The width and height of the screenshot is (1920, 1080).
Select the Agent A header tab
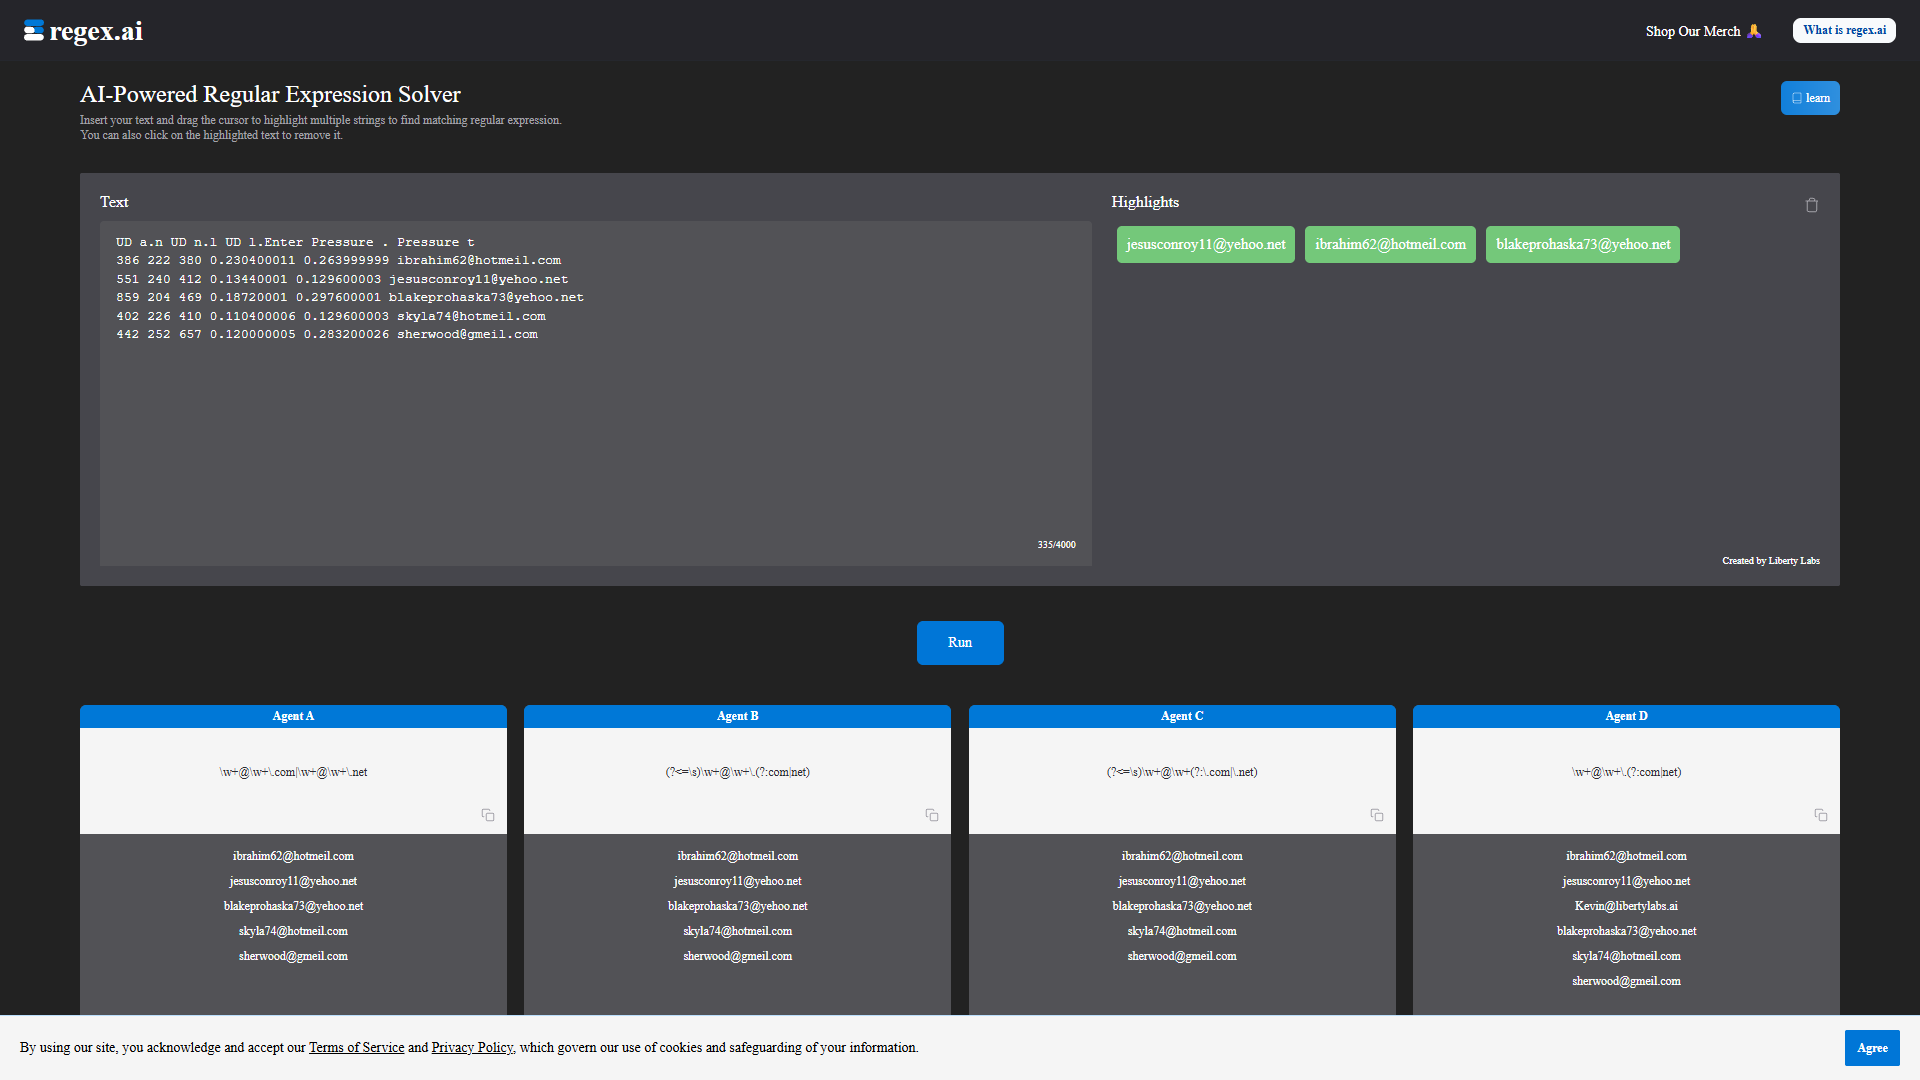(293, 716)
